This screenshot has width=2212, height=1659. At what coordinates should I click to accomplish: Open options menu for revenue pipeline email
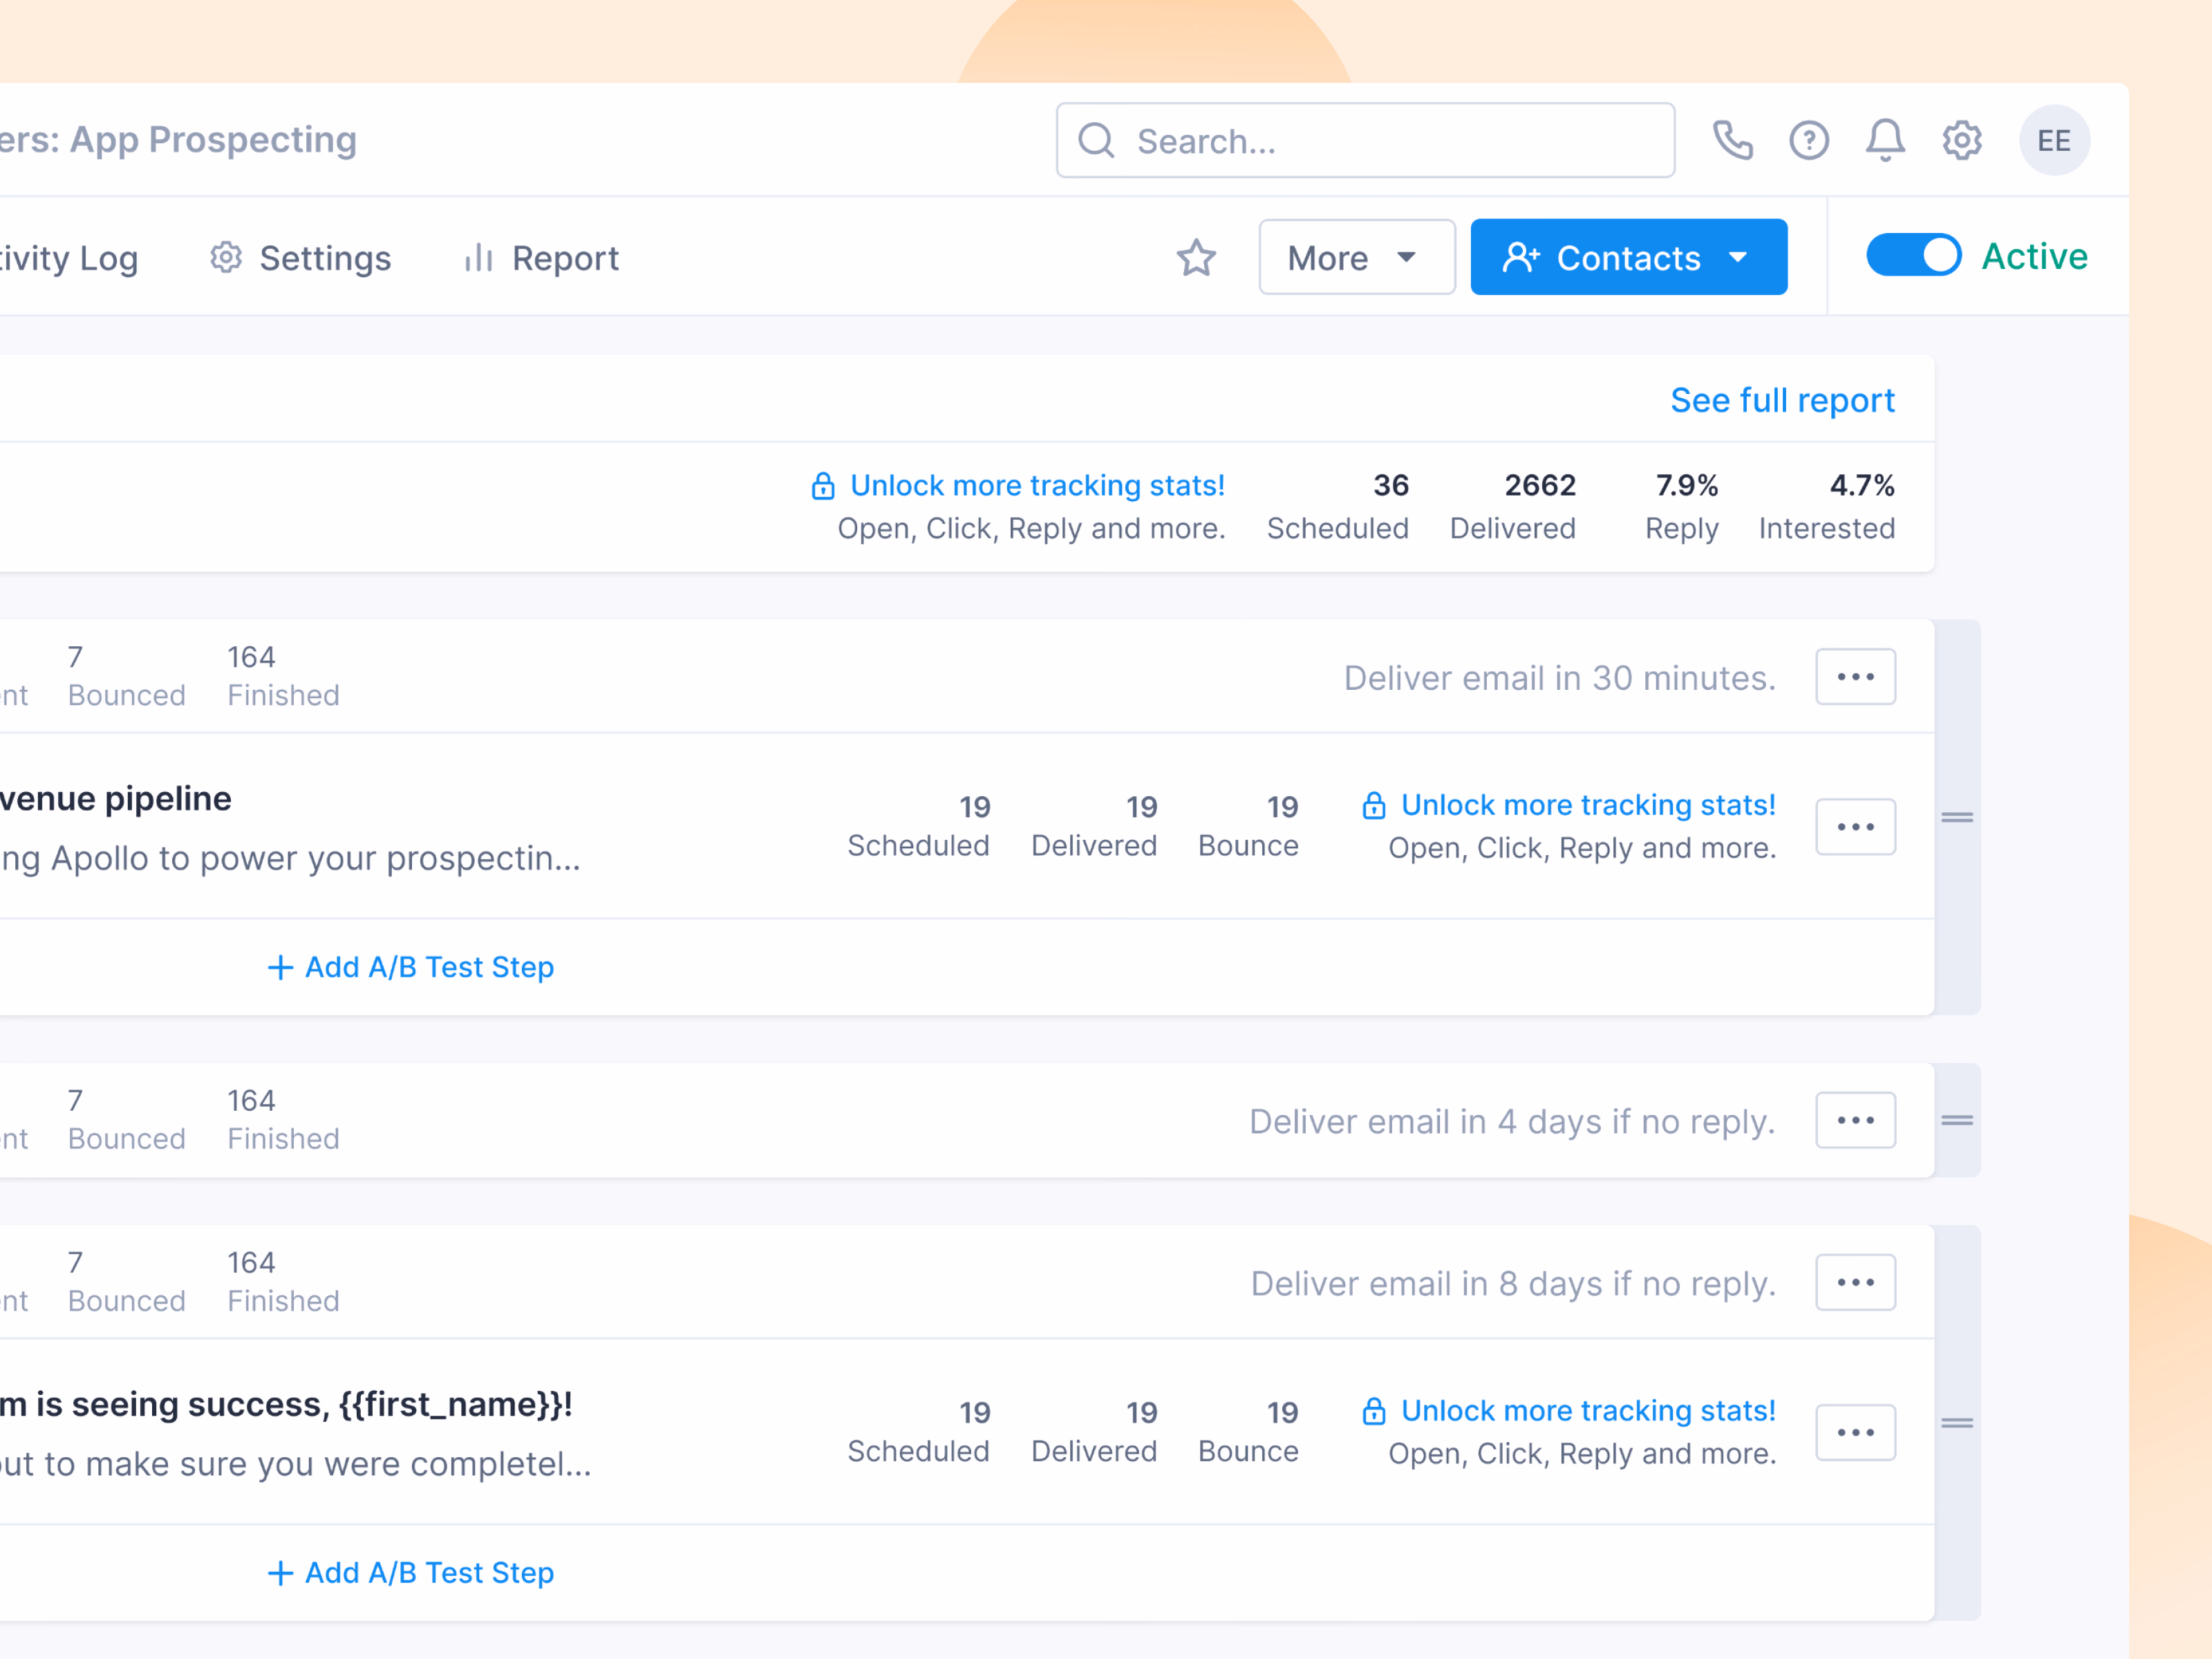pyautogui.click(x=1855, y=827)
